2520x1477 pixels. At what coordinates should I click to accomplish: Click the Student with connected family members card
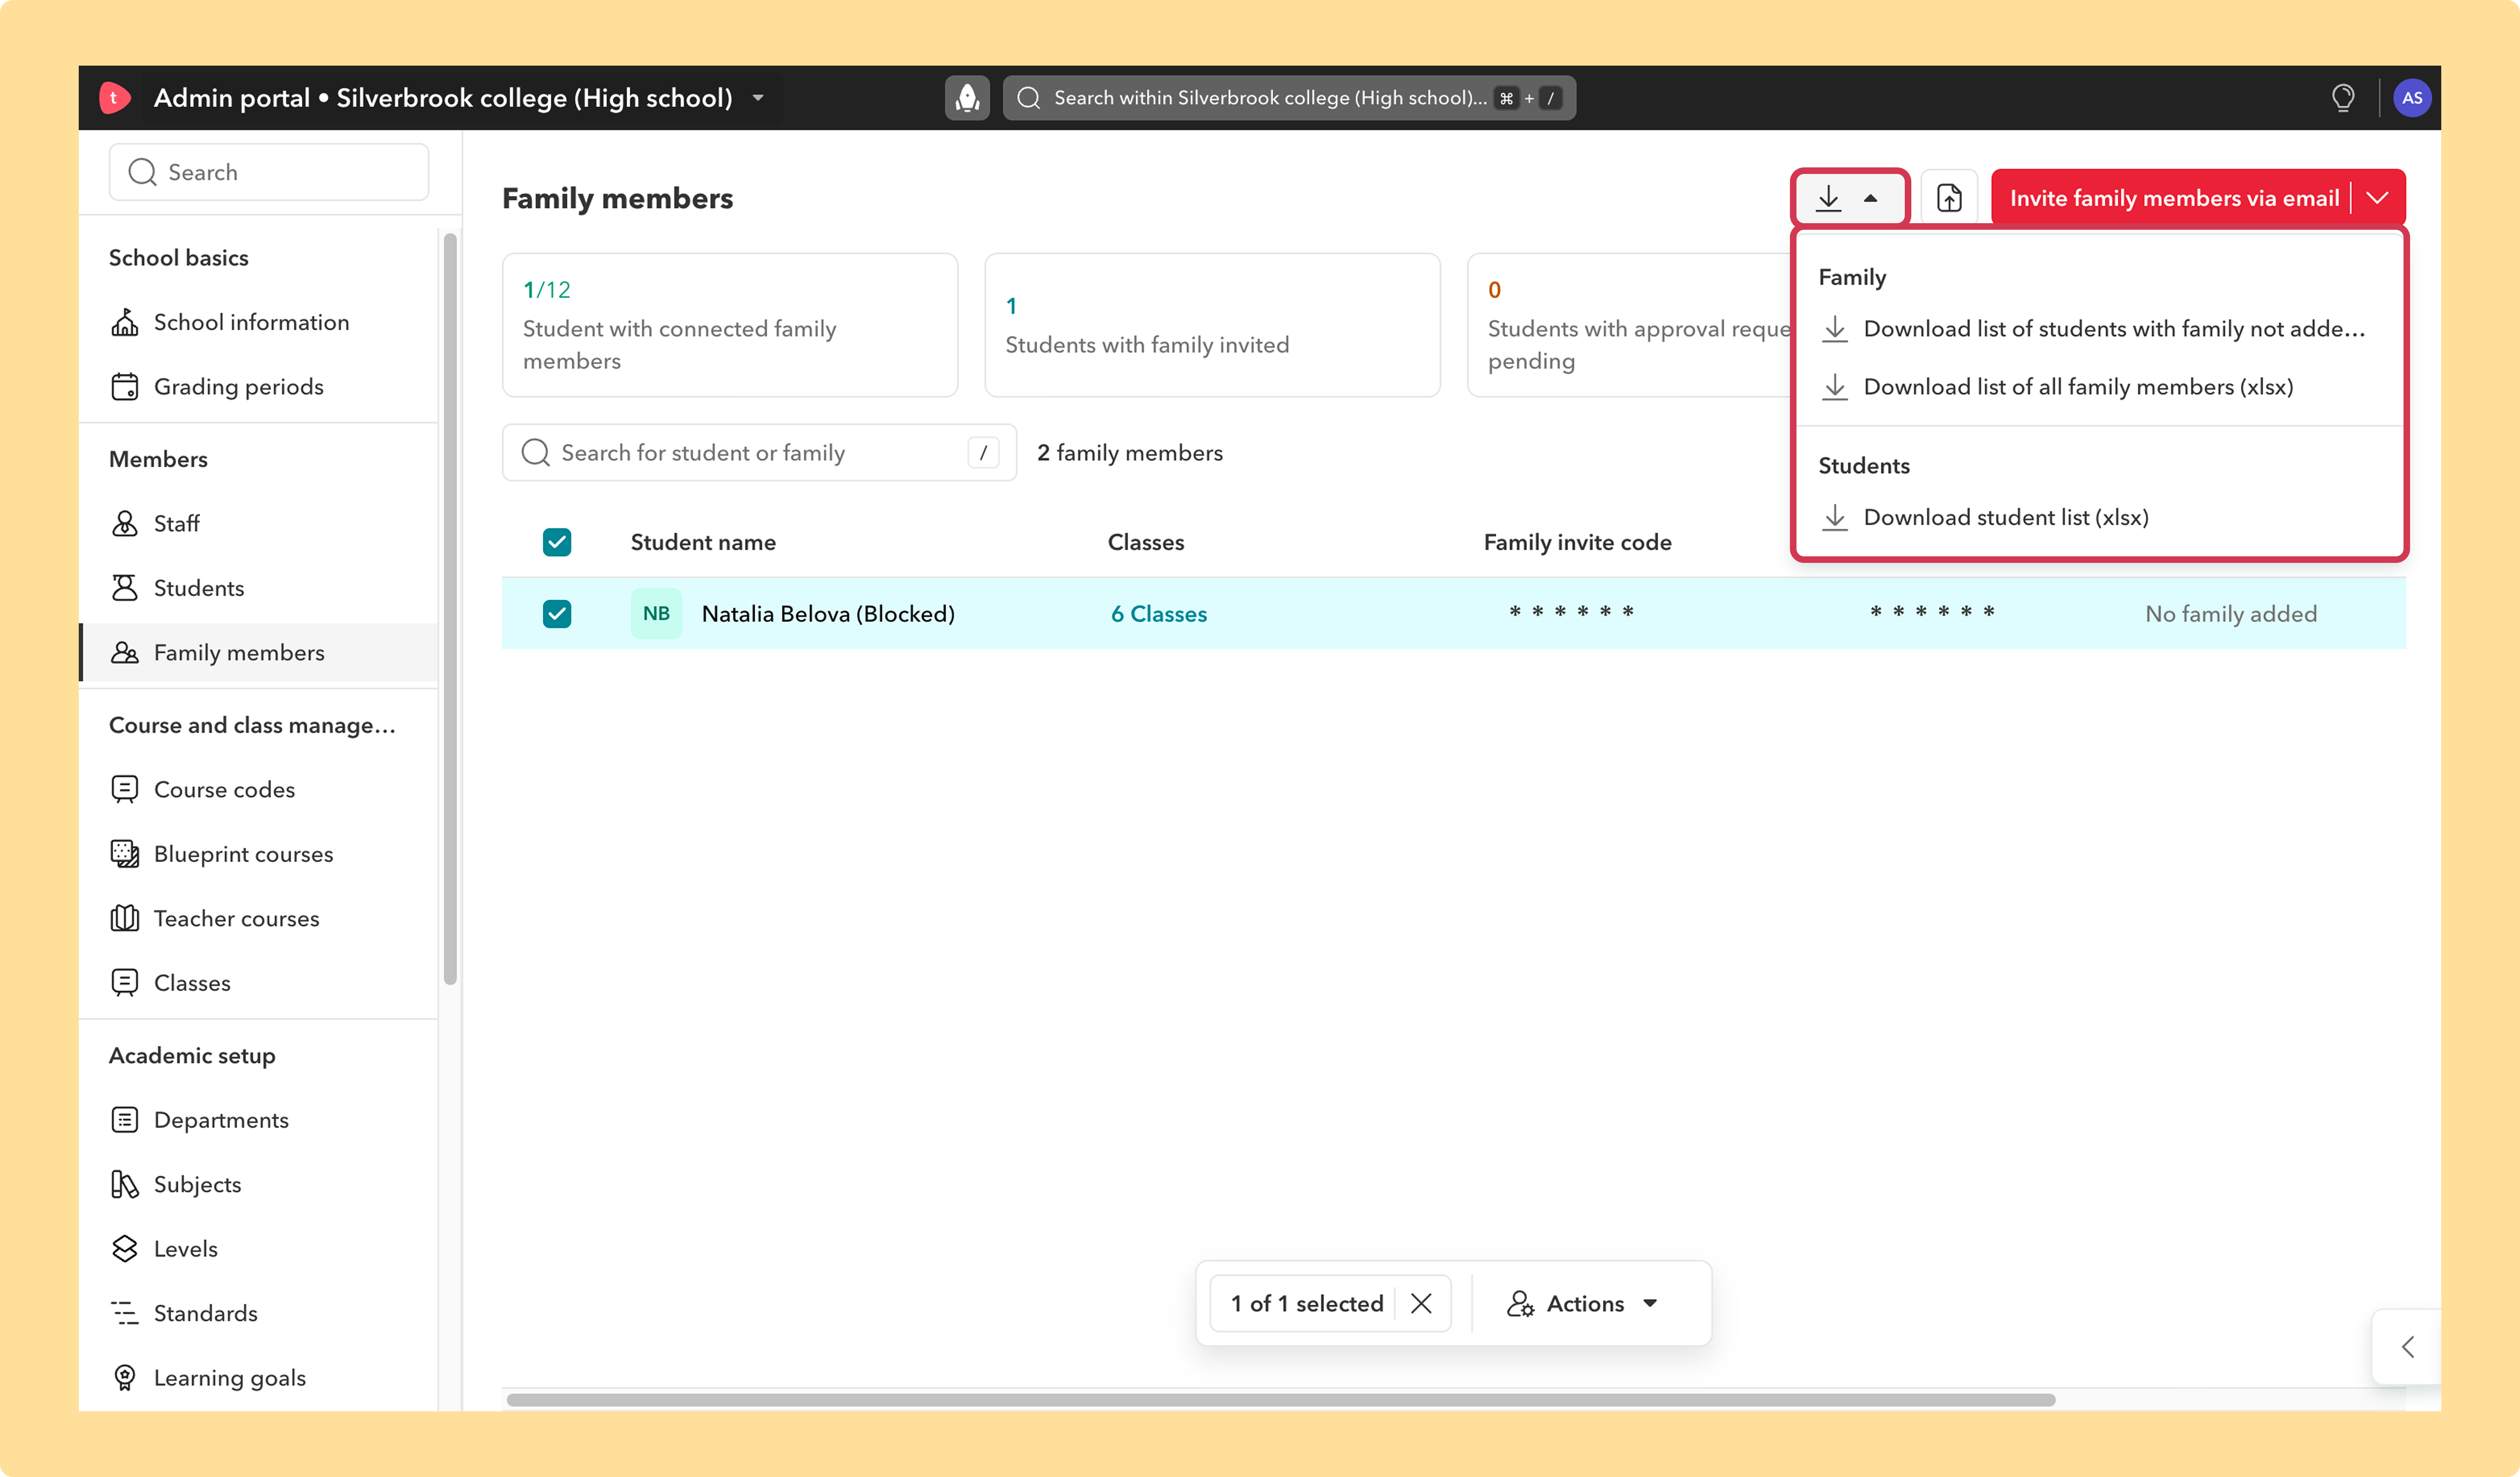[x=730, y=325]
